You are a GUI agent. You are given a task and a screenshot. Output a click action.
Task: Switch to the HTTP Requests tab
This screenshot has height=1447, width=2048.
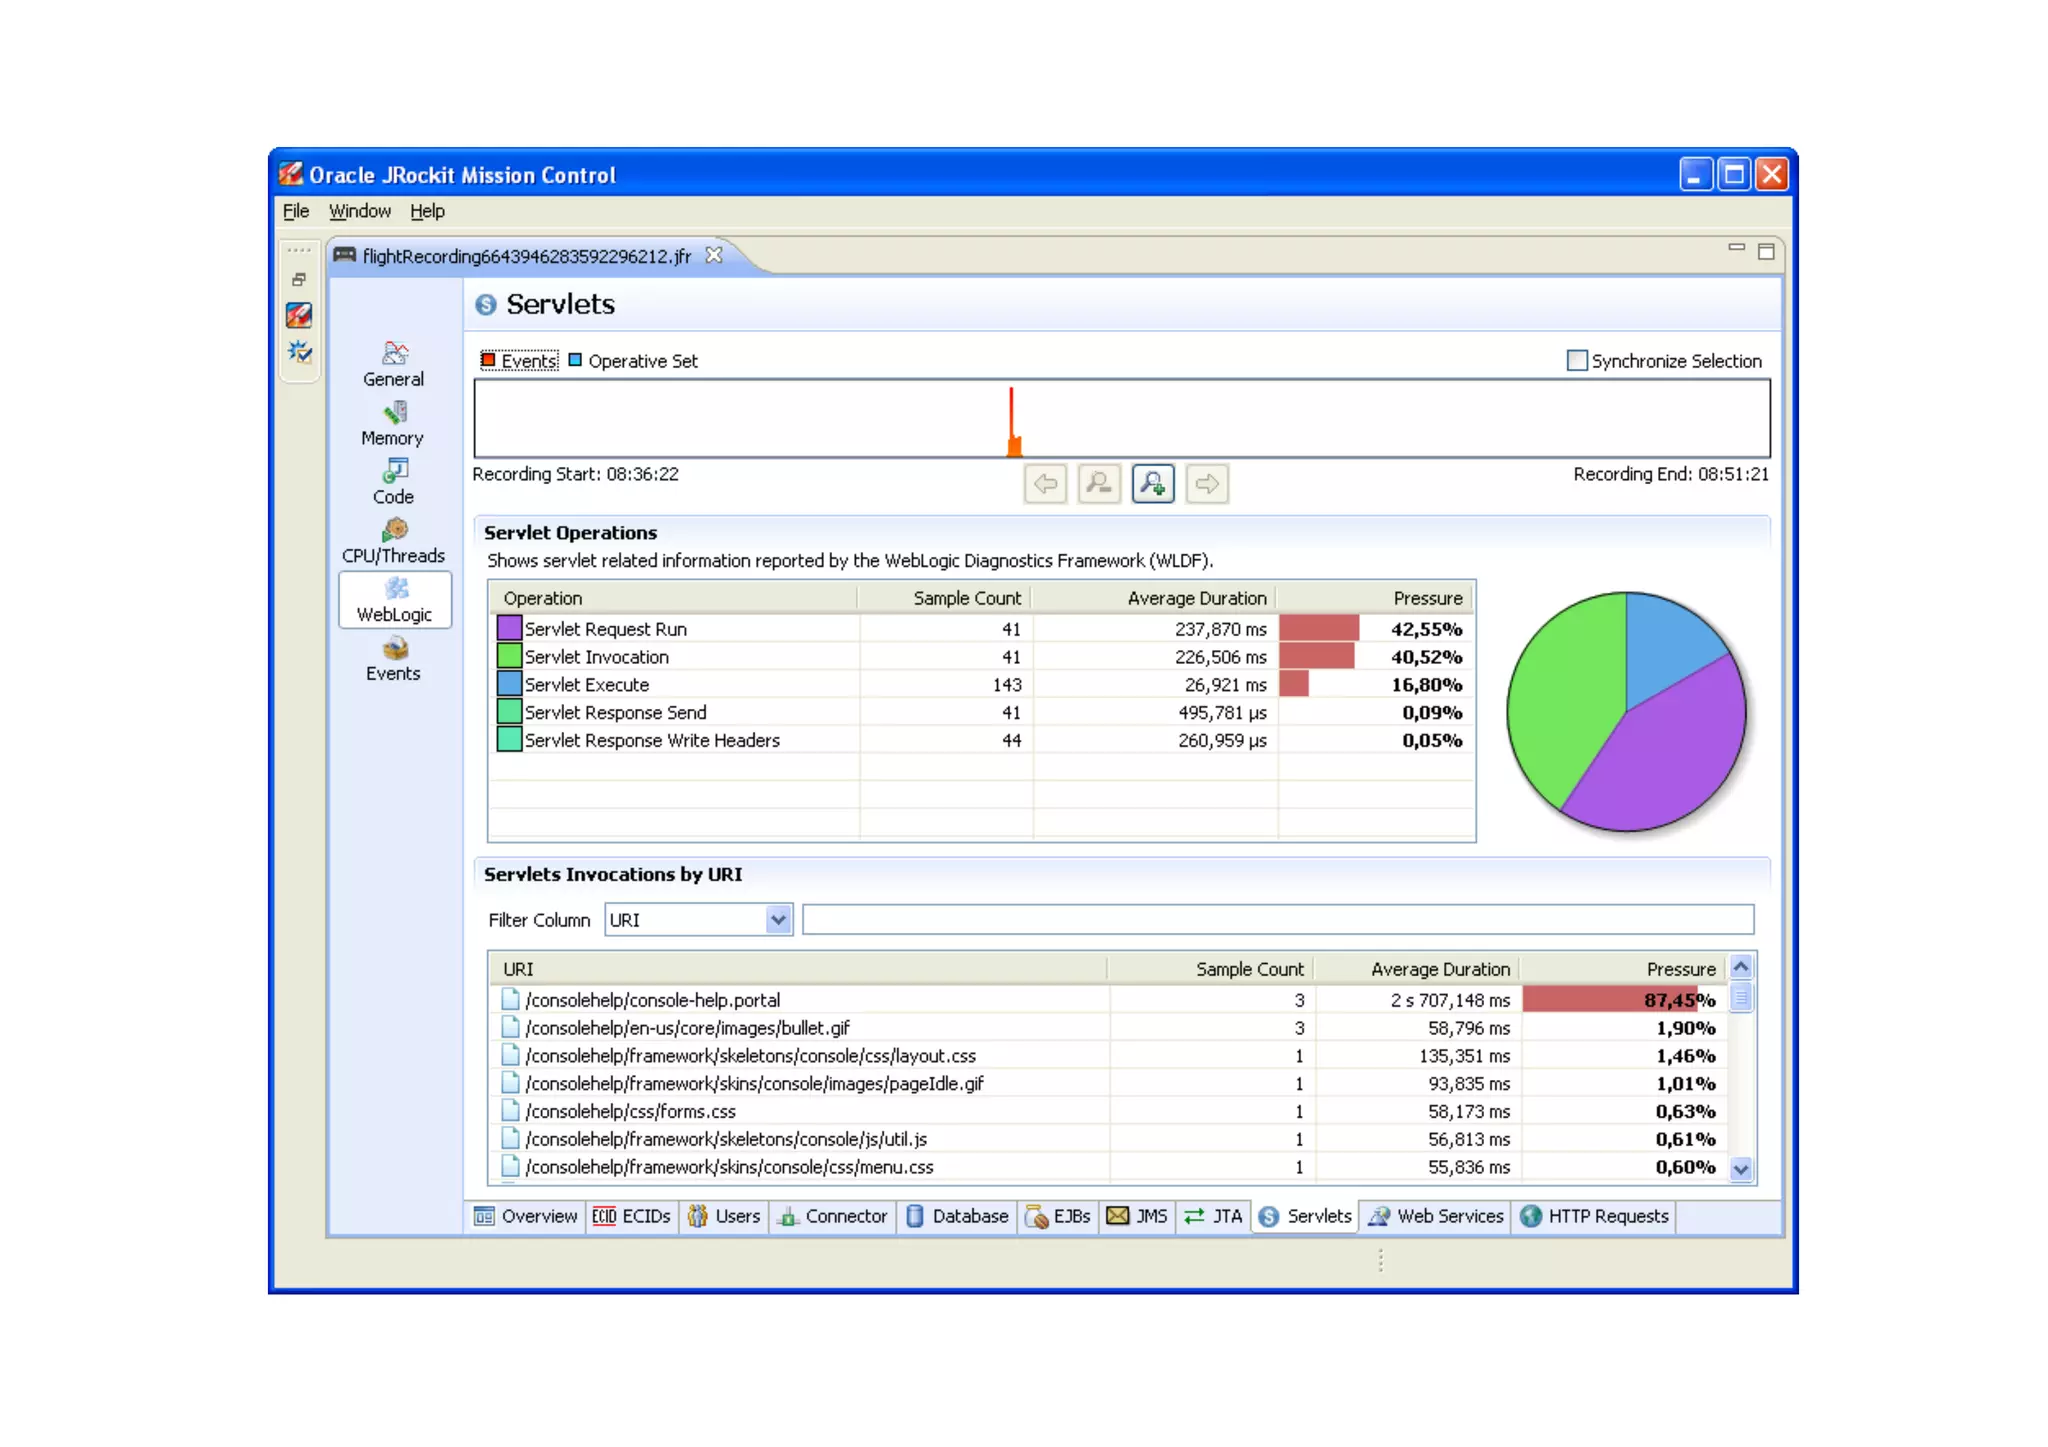coord(1595,1216)
